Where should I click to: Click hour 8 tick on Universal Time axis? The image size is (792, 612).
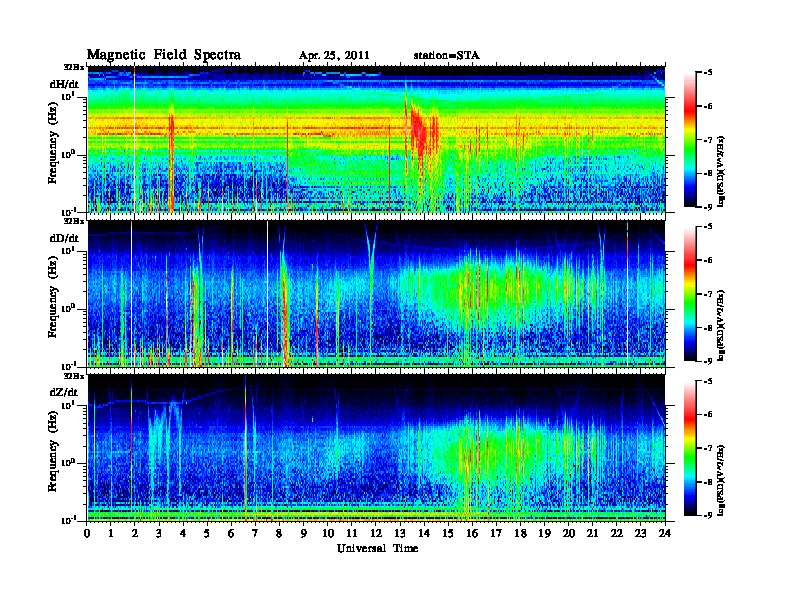(279, 533)
